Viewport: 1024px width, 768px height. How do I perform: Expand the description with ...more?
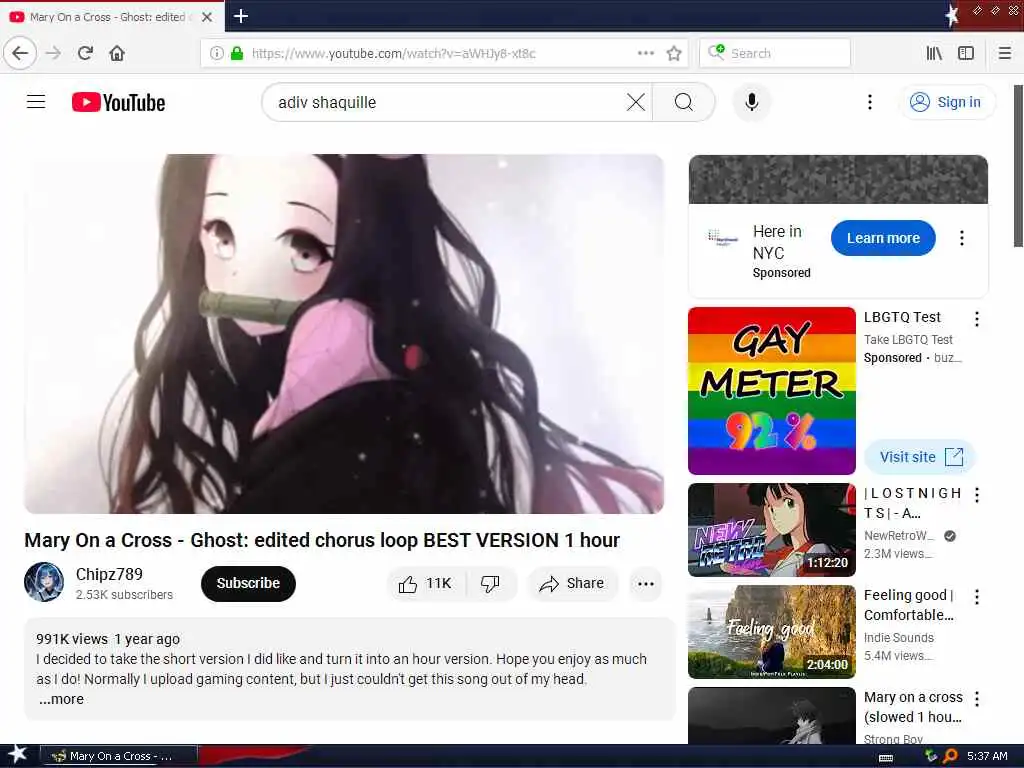[x=61, y=699]
